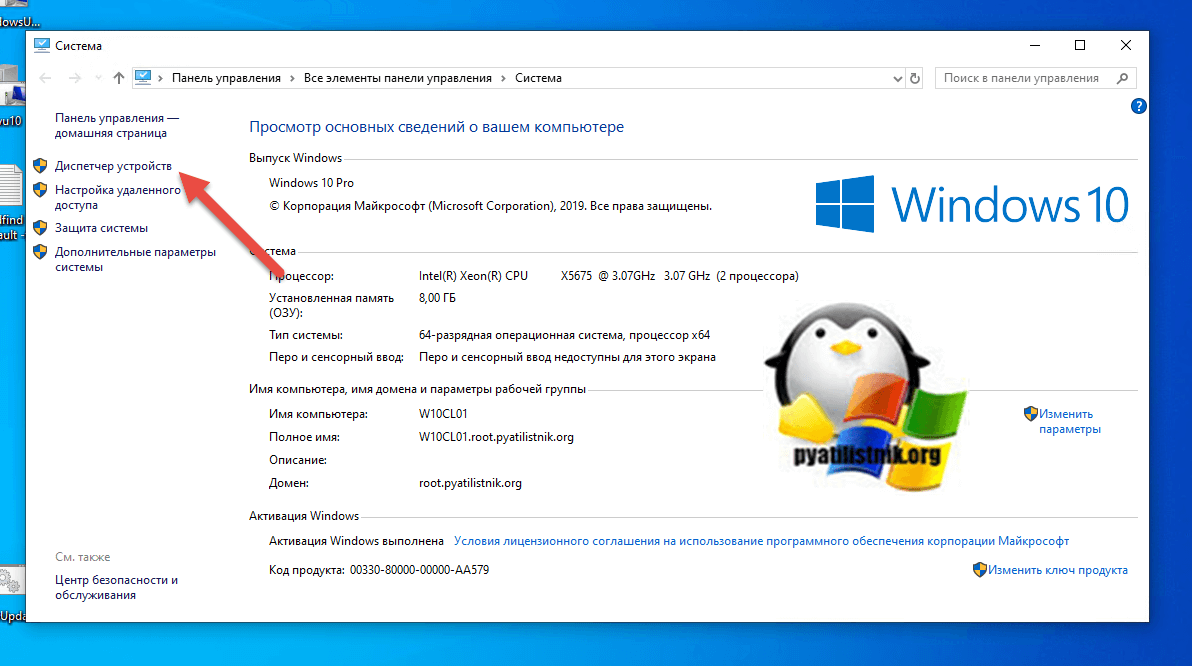Expand the address bar history dropdown
The width and height of the screenshot is (1192, 666).
click(896, 78)
